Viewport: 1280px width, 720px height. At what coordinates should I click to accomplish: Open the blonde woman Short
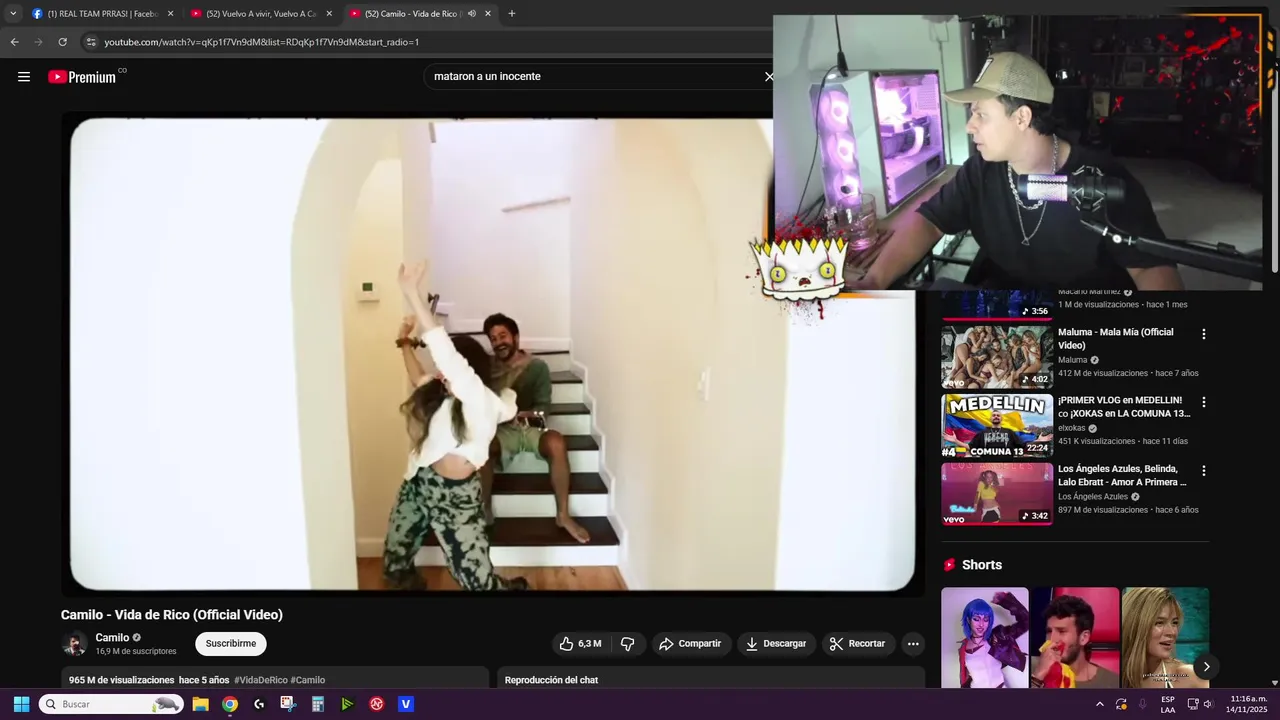tap(1165, 638)
